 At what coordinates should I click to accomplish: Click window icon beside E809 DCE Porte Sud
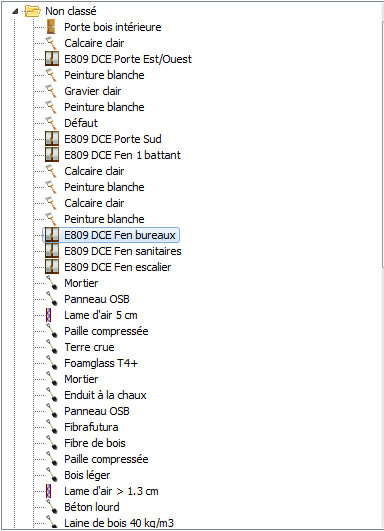point(52,139)
